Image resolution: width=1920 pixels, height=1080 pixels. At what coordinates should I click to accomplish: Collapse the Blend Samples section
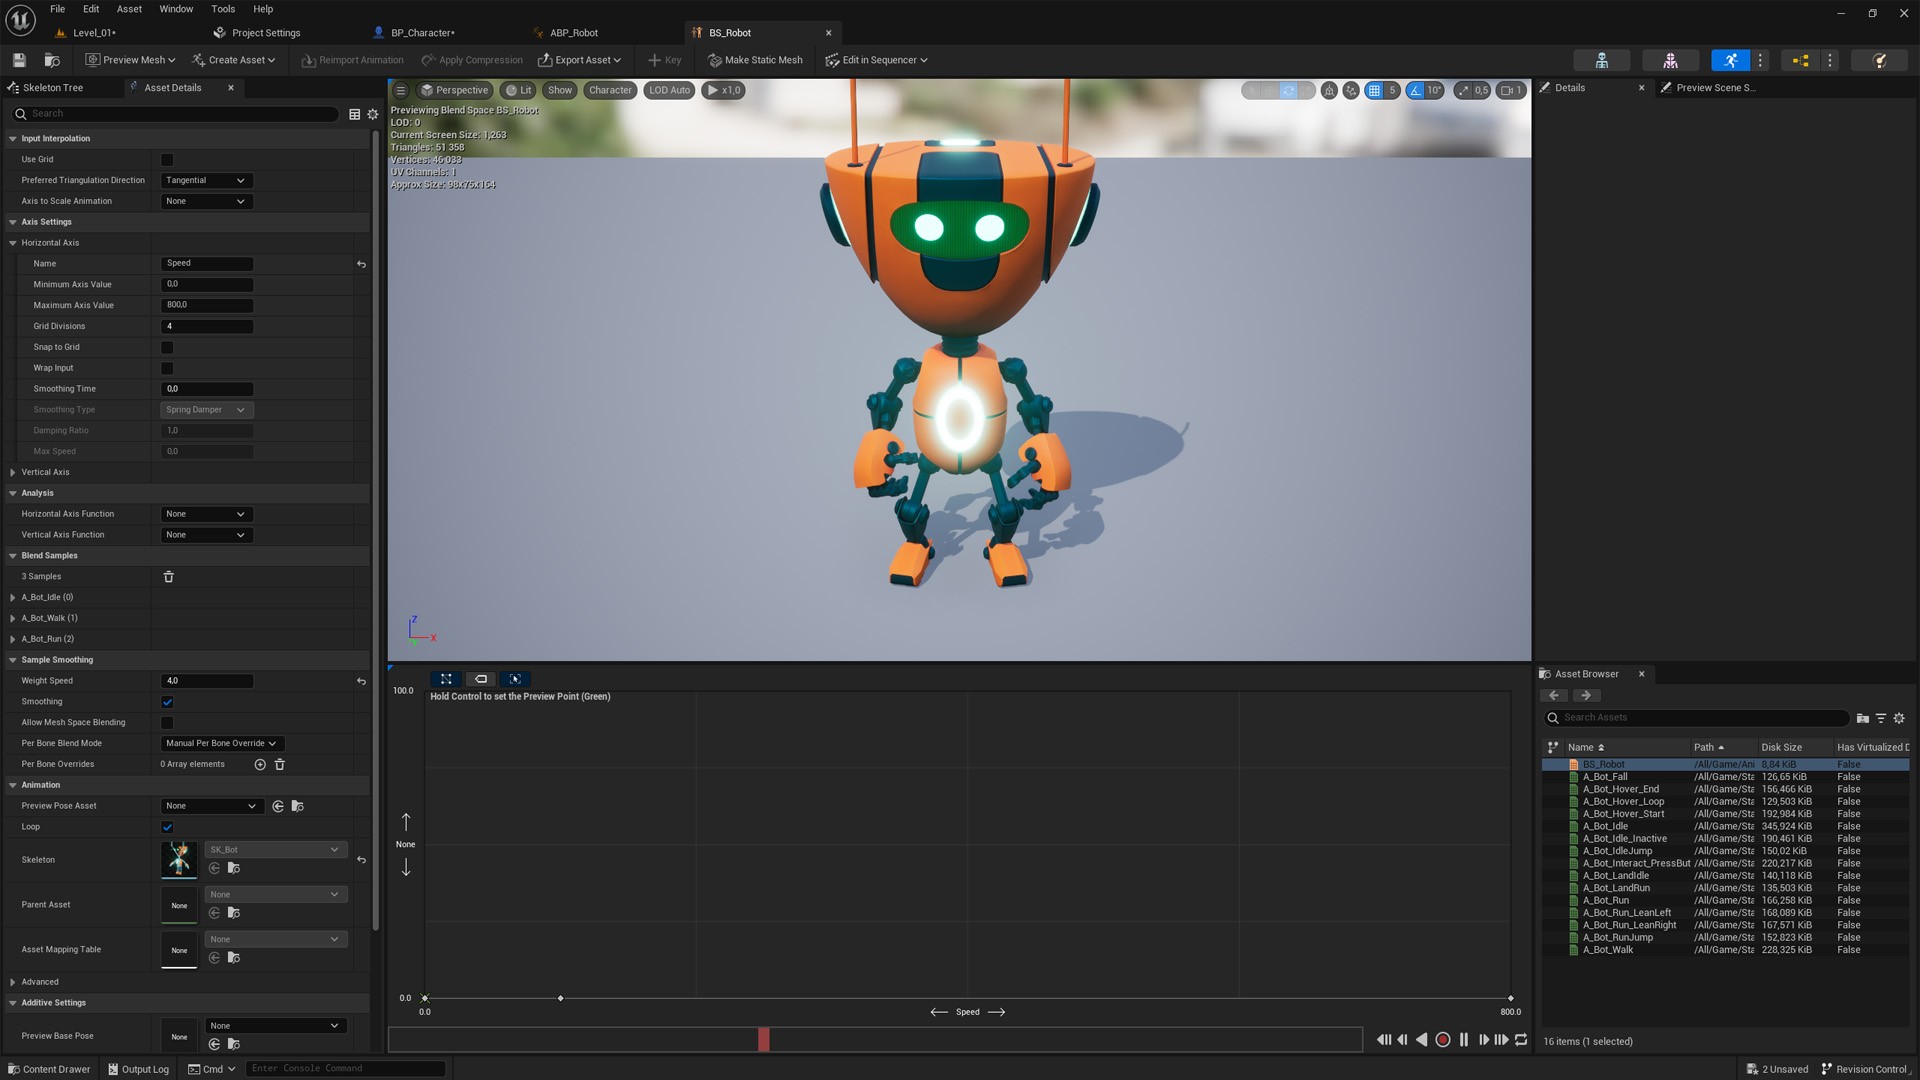coord(13,556)
